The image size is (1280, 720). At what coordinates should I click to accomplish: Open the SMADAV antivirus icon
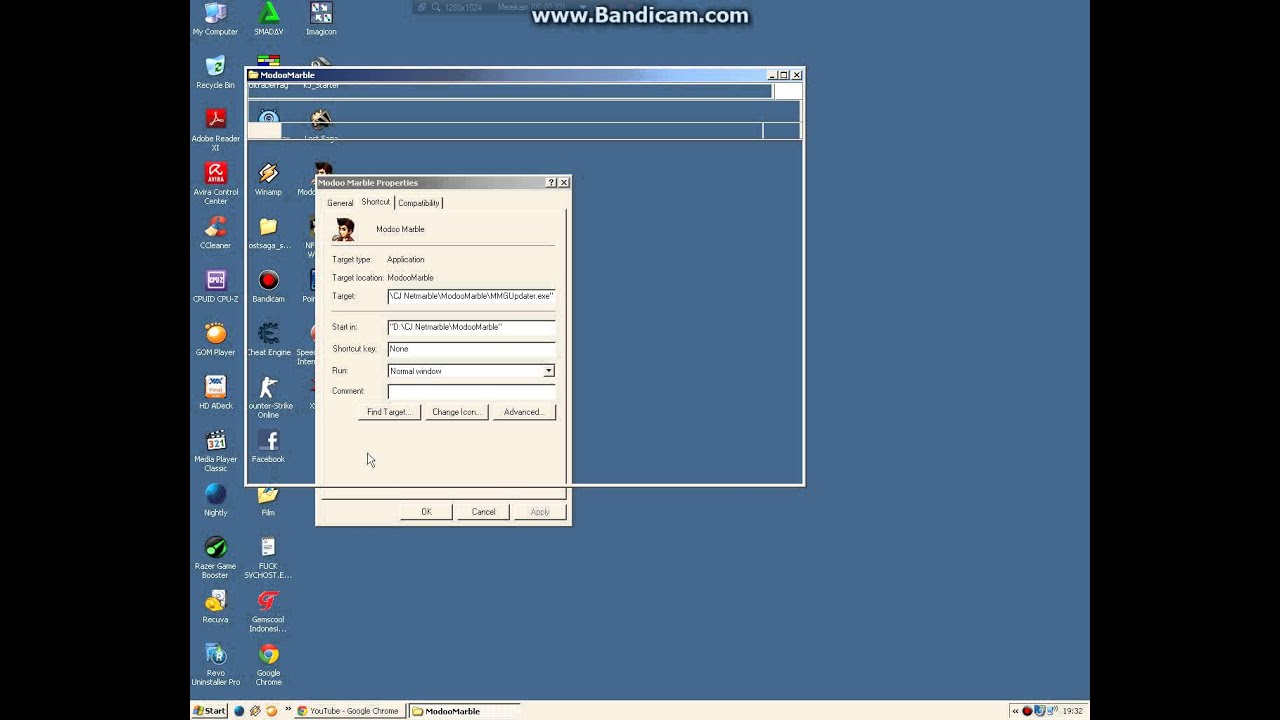[268, 19]
